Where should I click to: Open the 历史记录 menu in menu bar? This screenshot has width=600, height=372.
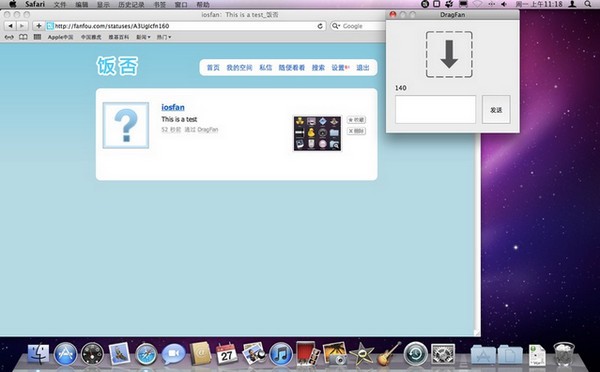(x=131, y=5)
